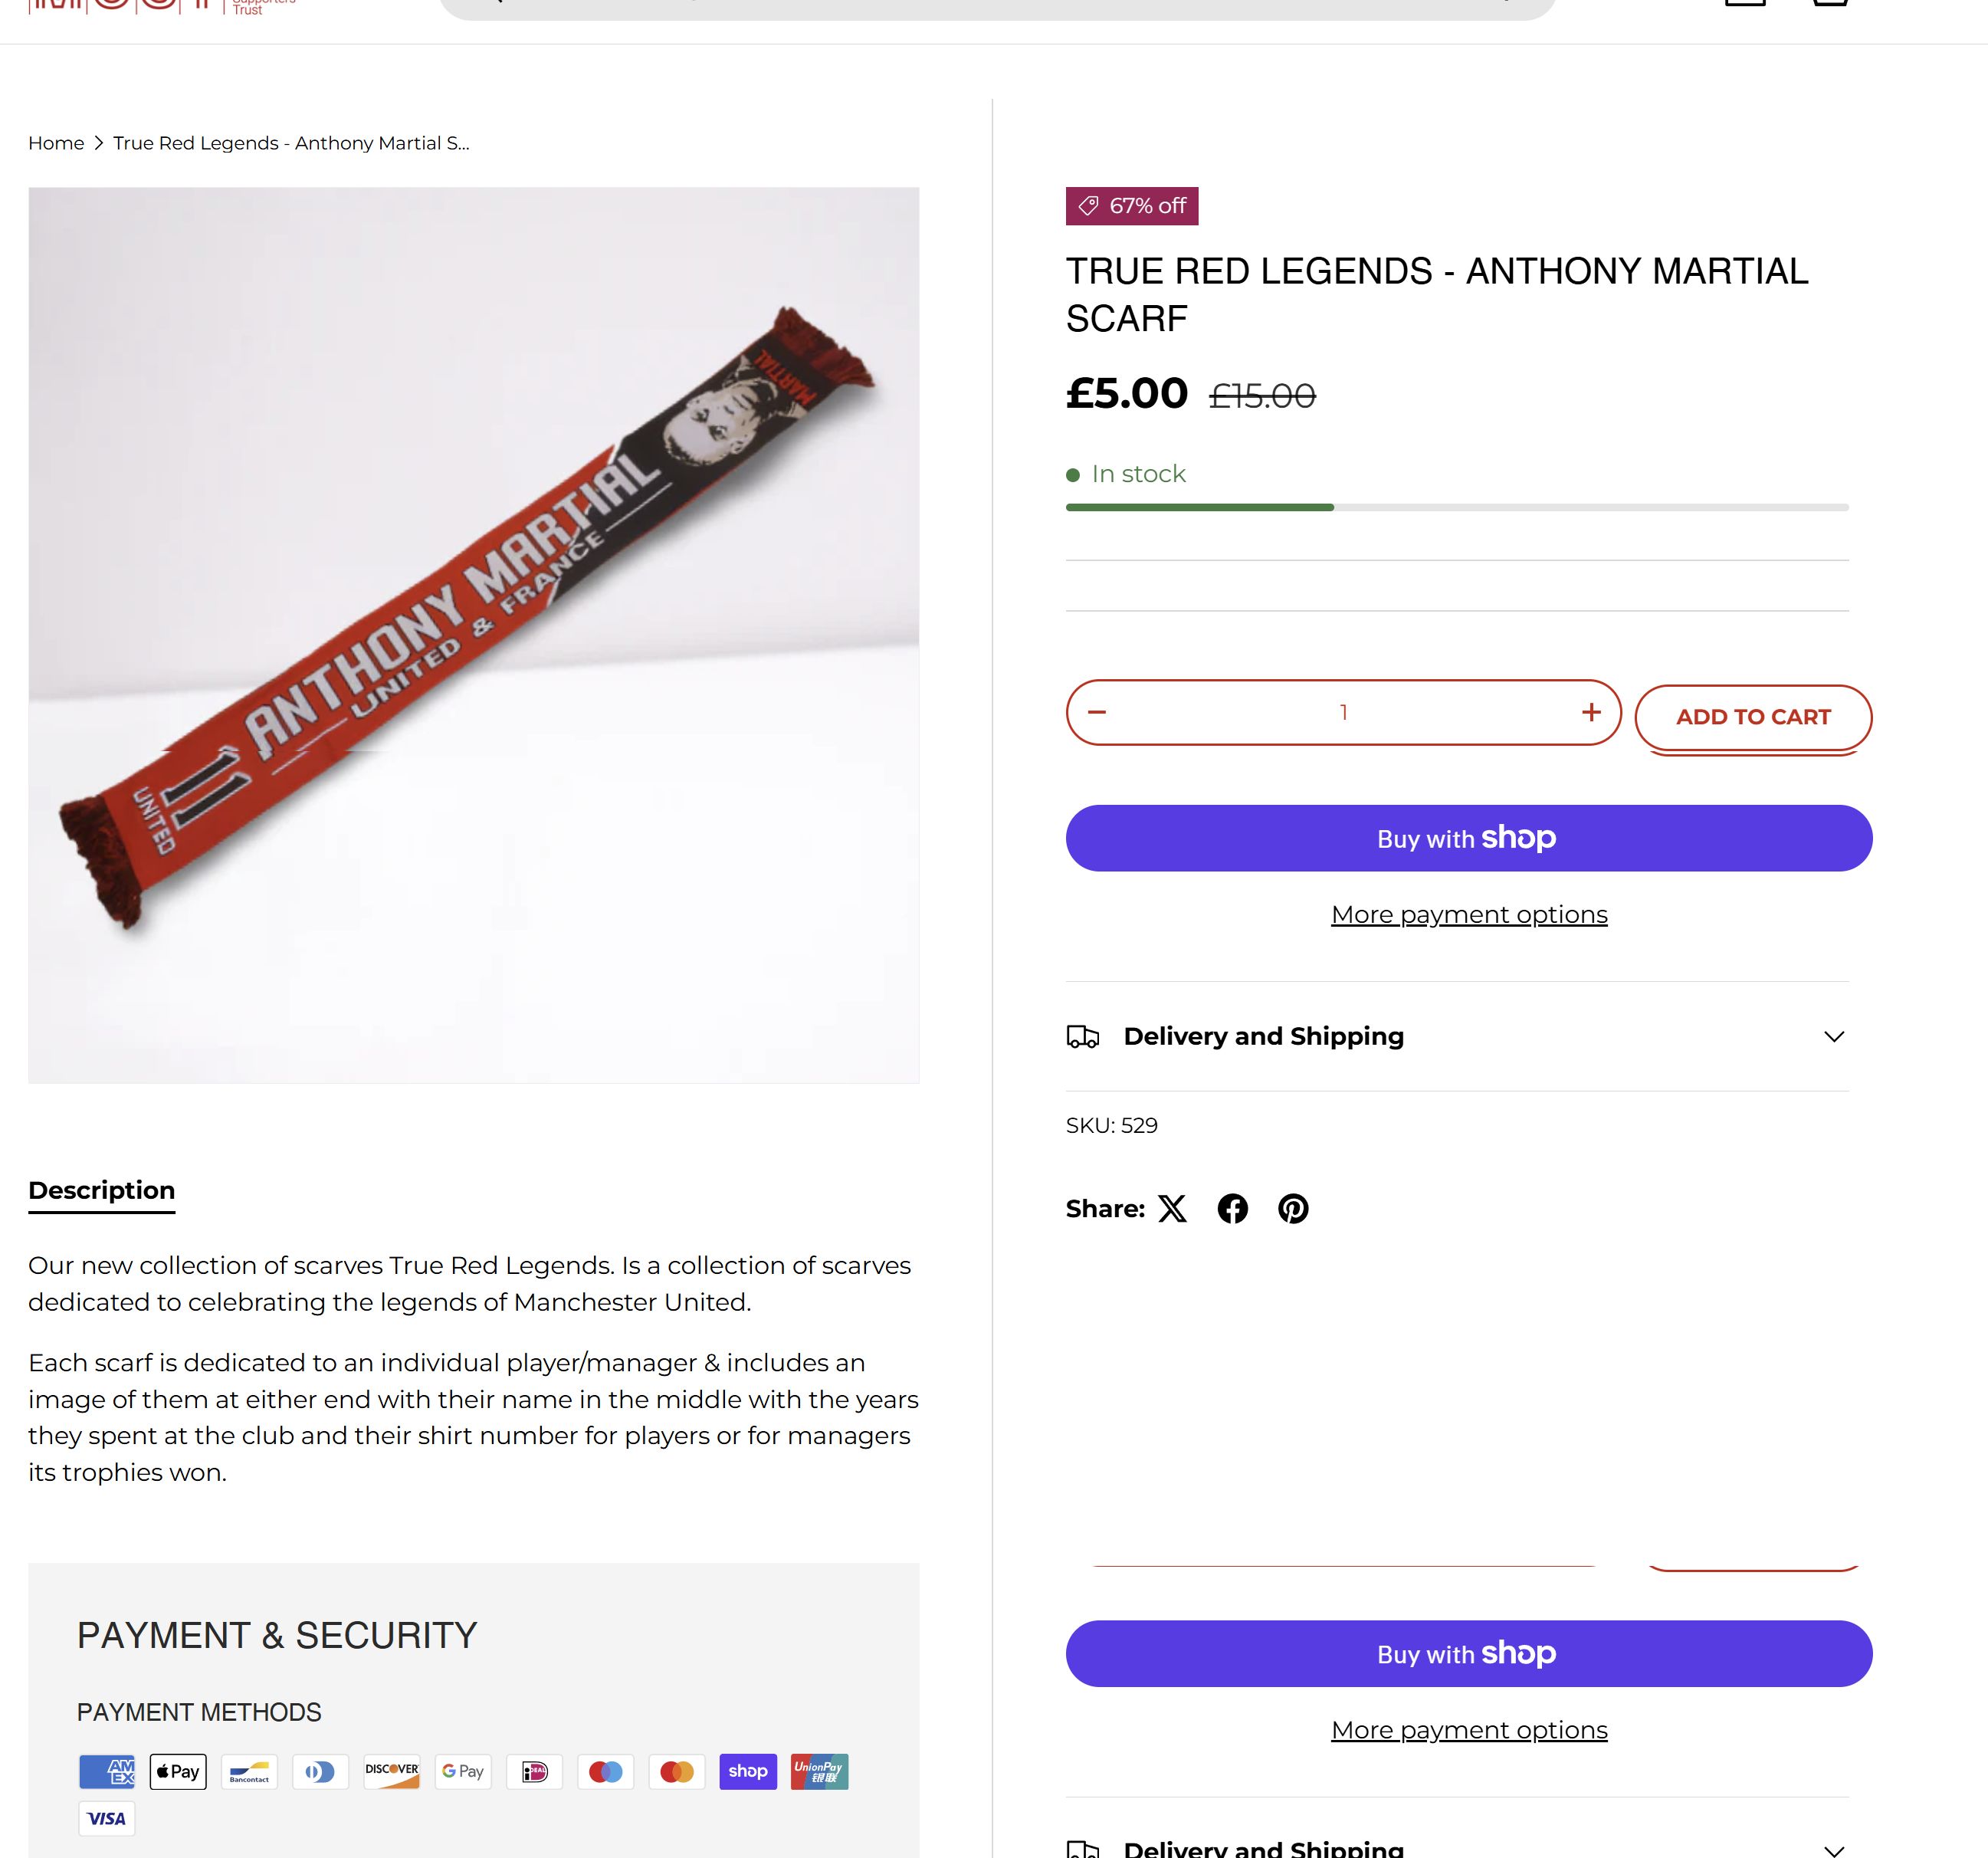Viewport: 1988px width, 1858px height.
Task: Click the 67% off discount tag
Action: click(x=1132, y=206)
